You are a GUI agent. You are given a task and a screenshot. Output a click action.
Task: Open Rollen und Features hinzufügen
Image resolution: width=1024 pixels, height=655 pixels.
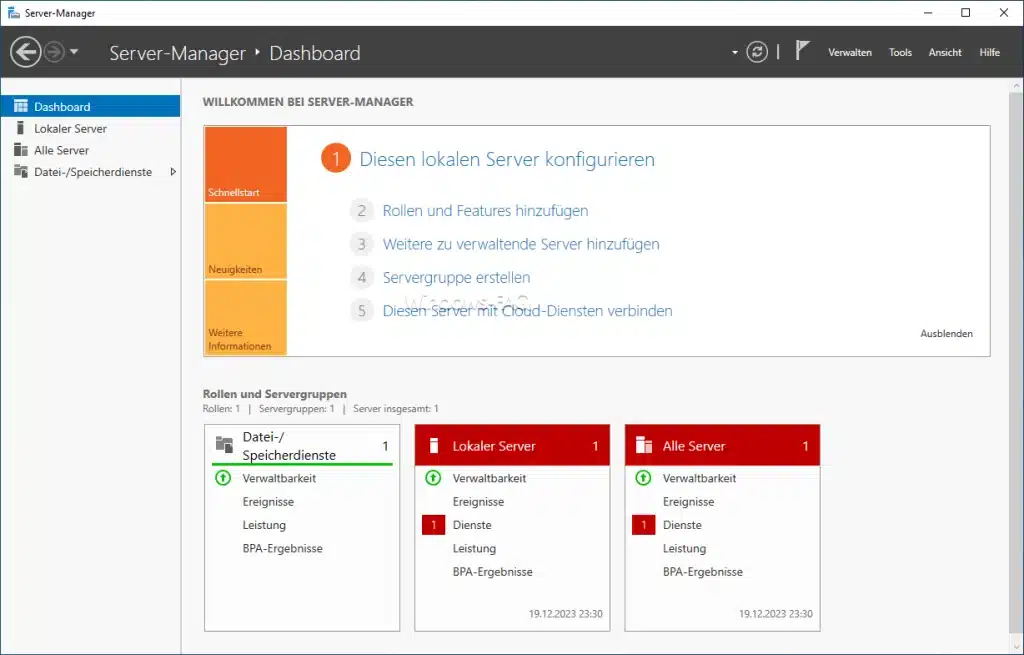485,211
